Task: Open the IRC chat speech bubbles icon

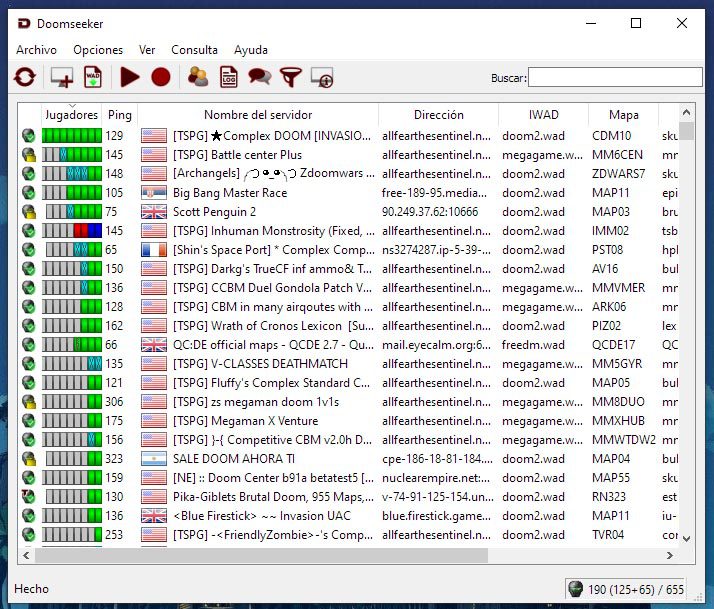Action: pos(260,77)
